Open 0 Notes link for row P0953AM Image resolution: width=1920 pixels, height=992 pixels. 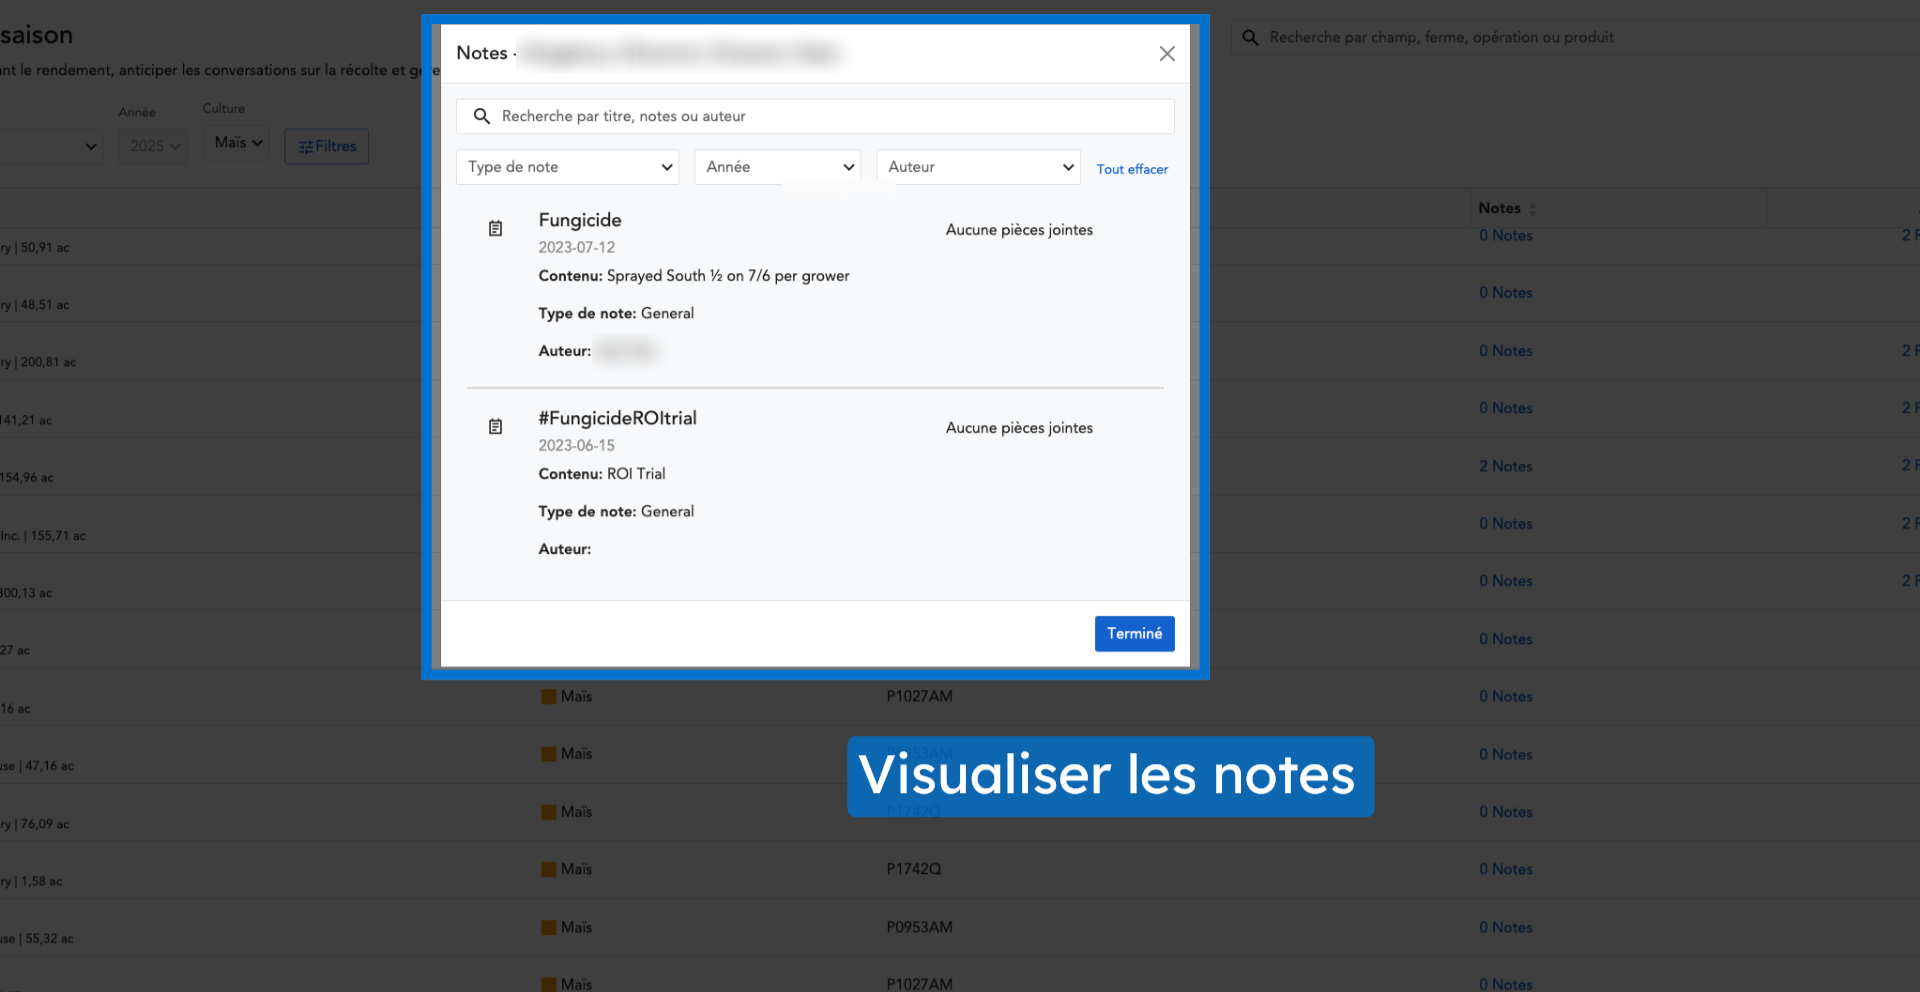[x=1505, y=927]
